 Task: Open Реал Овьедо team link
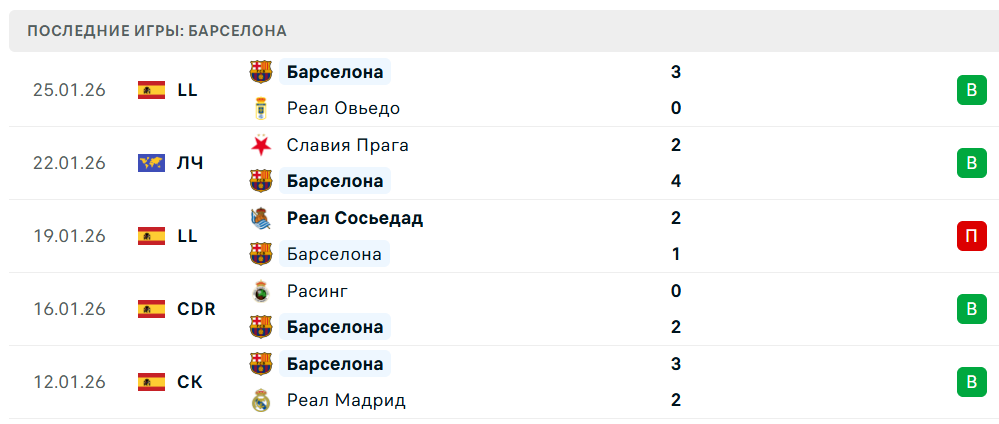pyautogui.click(x=343, y=108)
